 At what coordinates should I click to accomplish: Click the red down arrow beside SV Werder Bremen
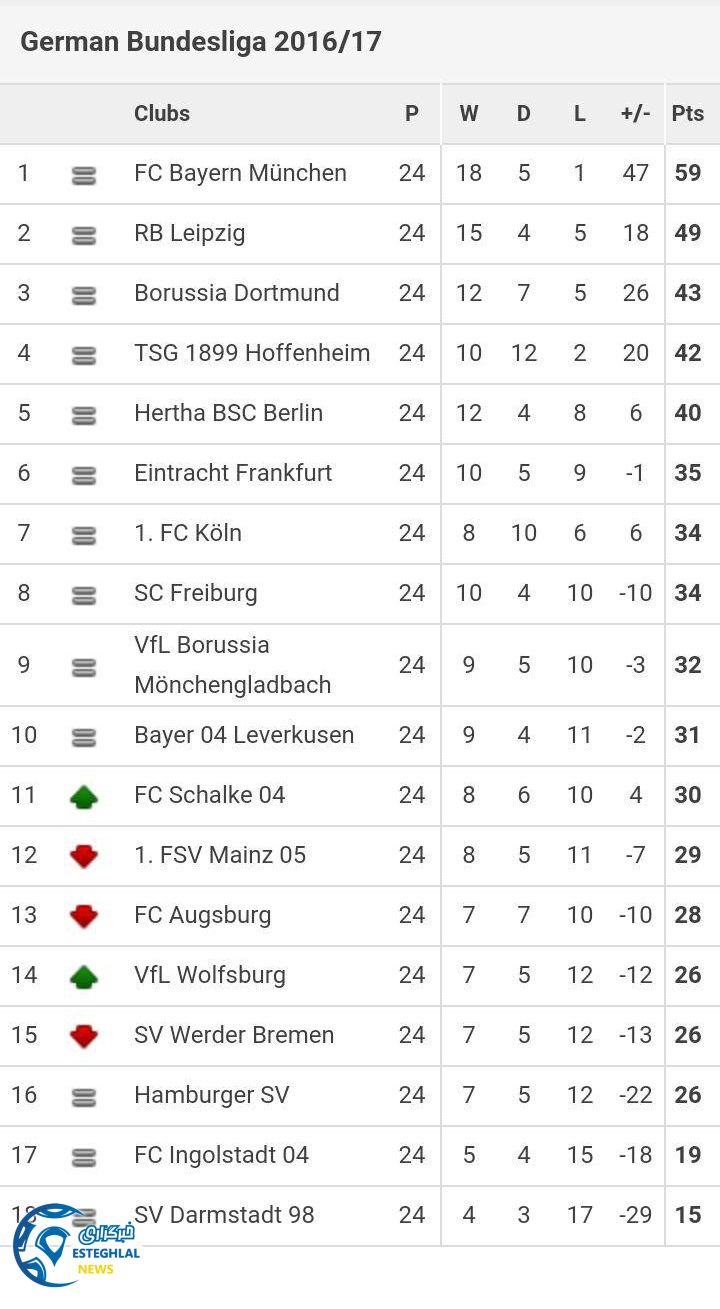click(x=84, y=1036)
